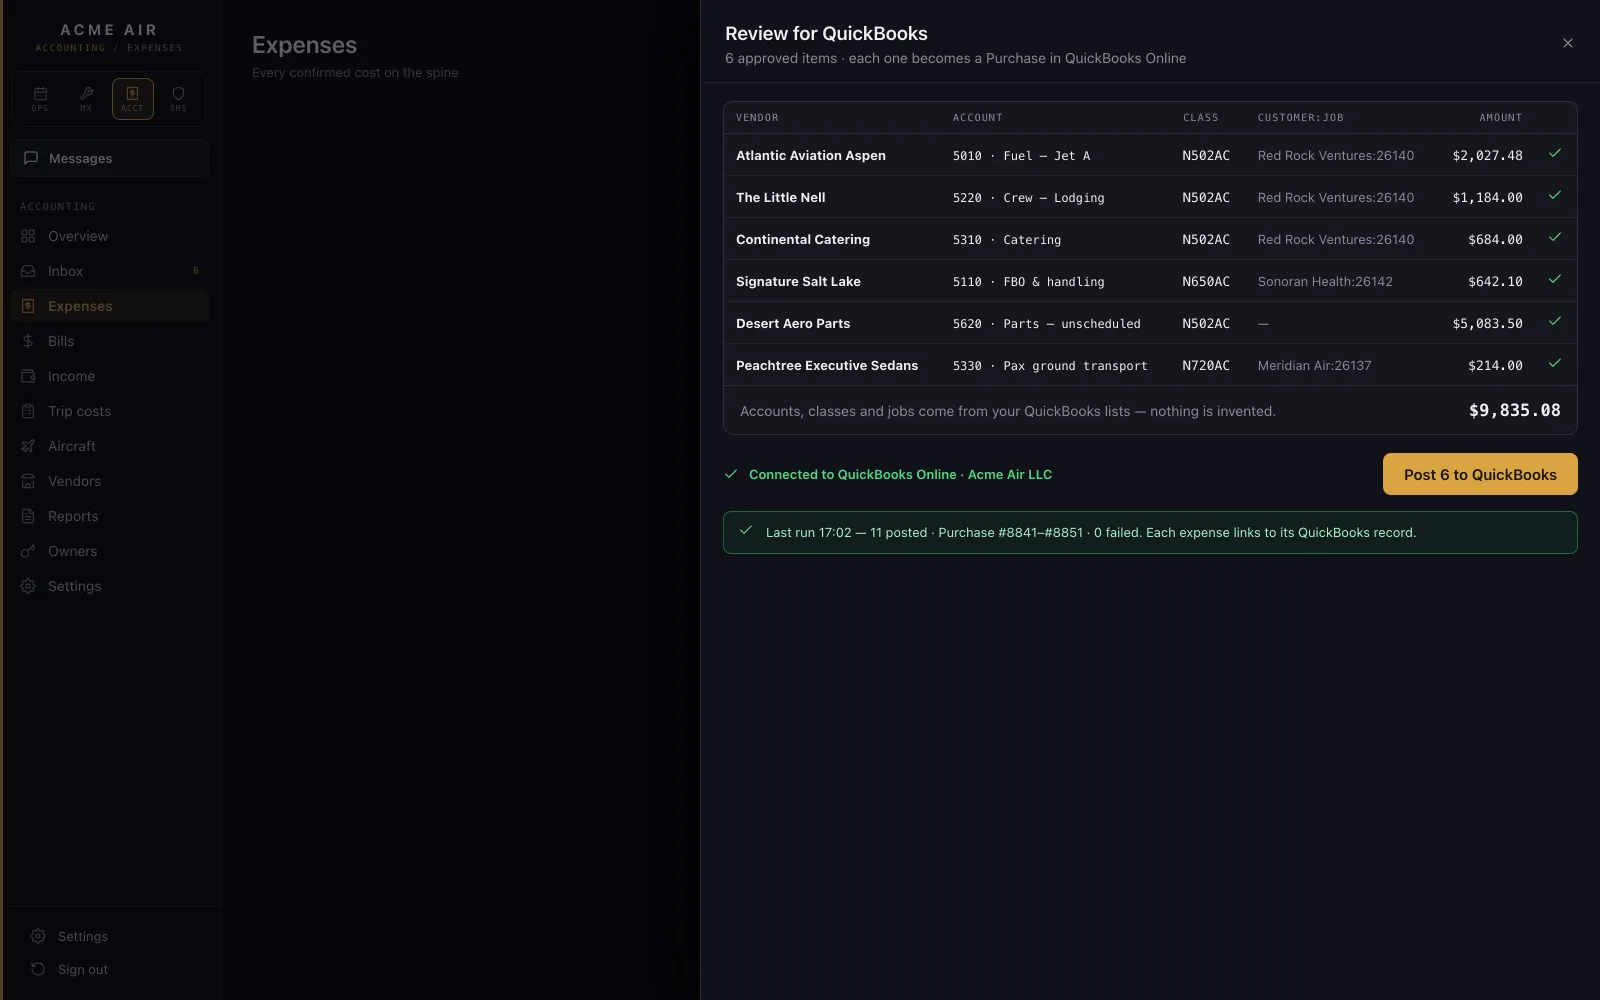Click the Sign out icon
Image resolution: width=1600 pixels, height=1000 pixels.
coord(38,969)
